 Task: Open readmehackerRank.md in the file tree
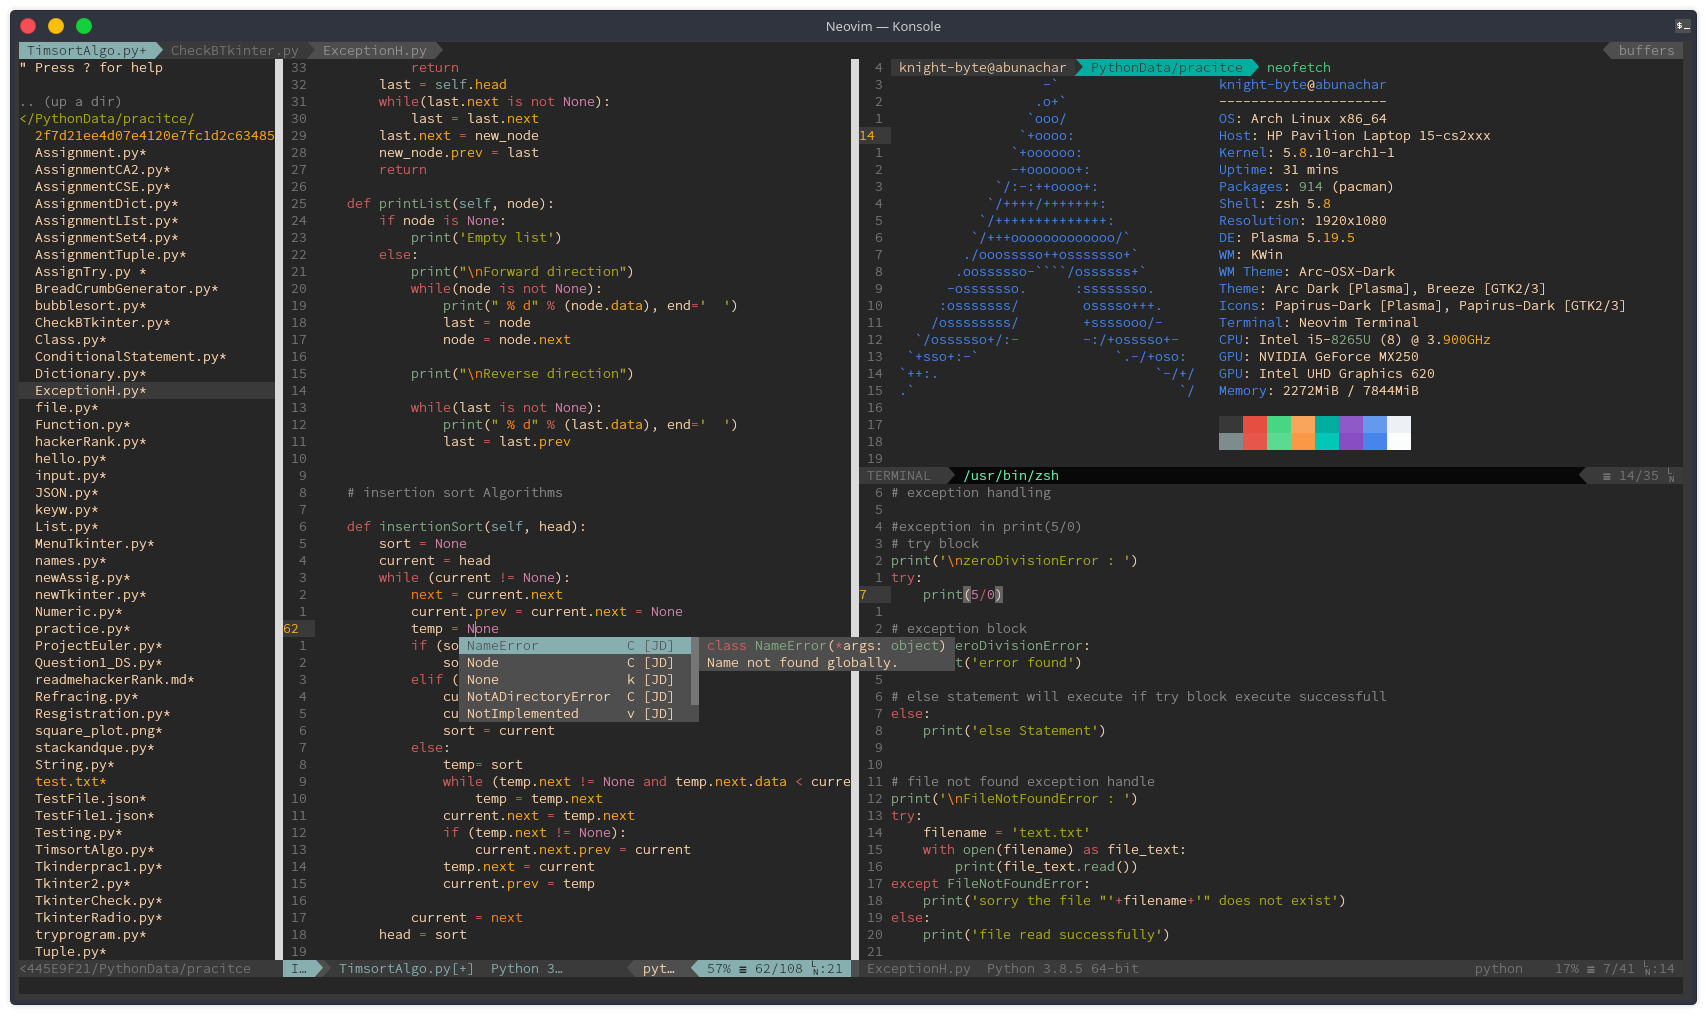tap(114, 679)
